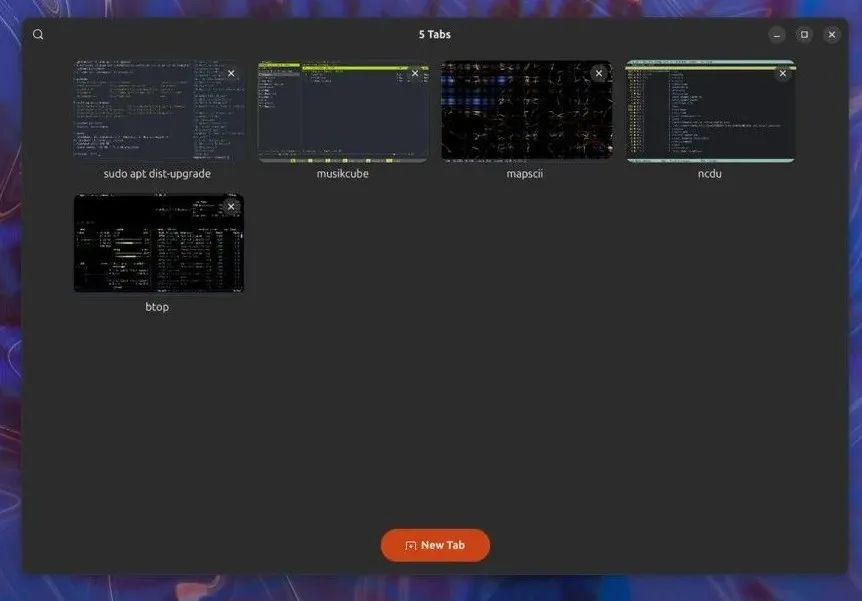Open the ncdu tab thumbnail
This screenshot has width=862, height=601.
(x=710, y=111)
